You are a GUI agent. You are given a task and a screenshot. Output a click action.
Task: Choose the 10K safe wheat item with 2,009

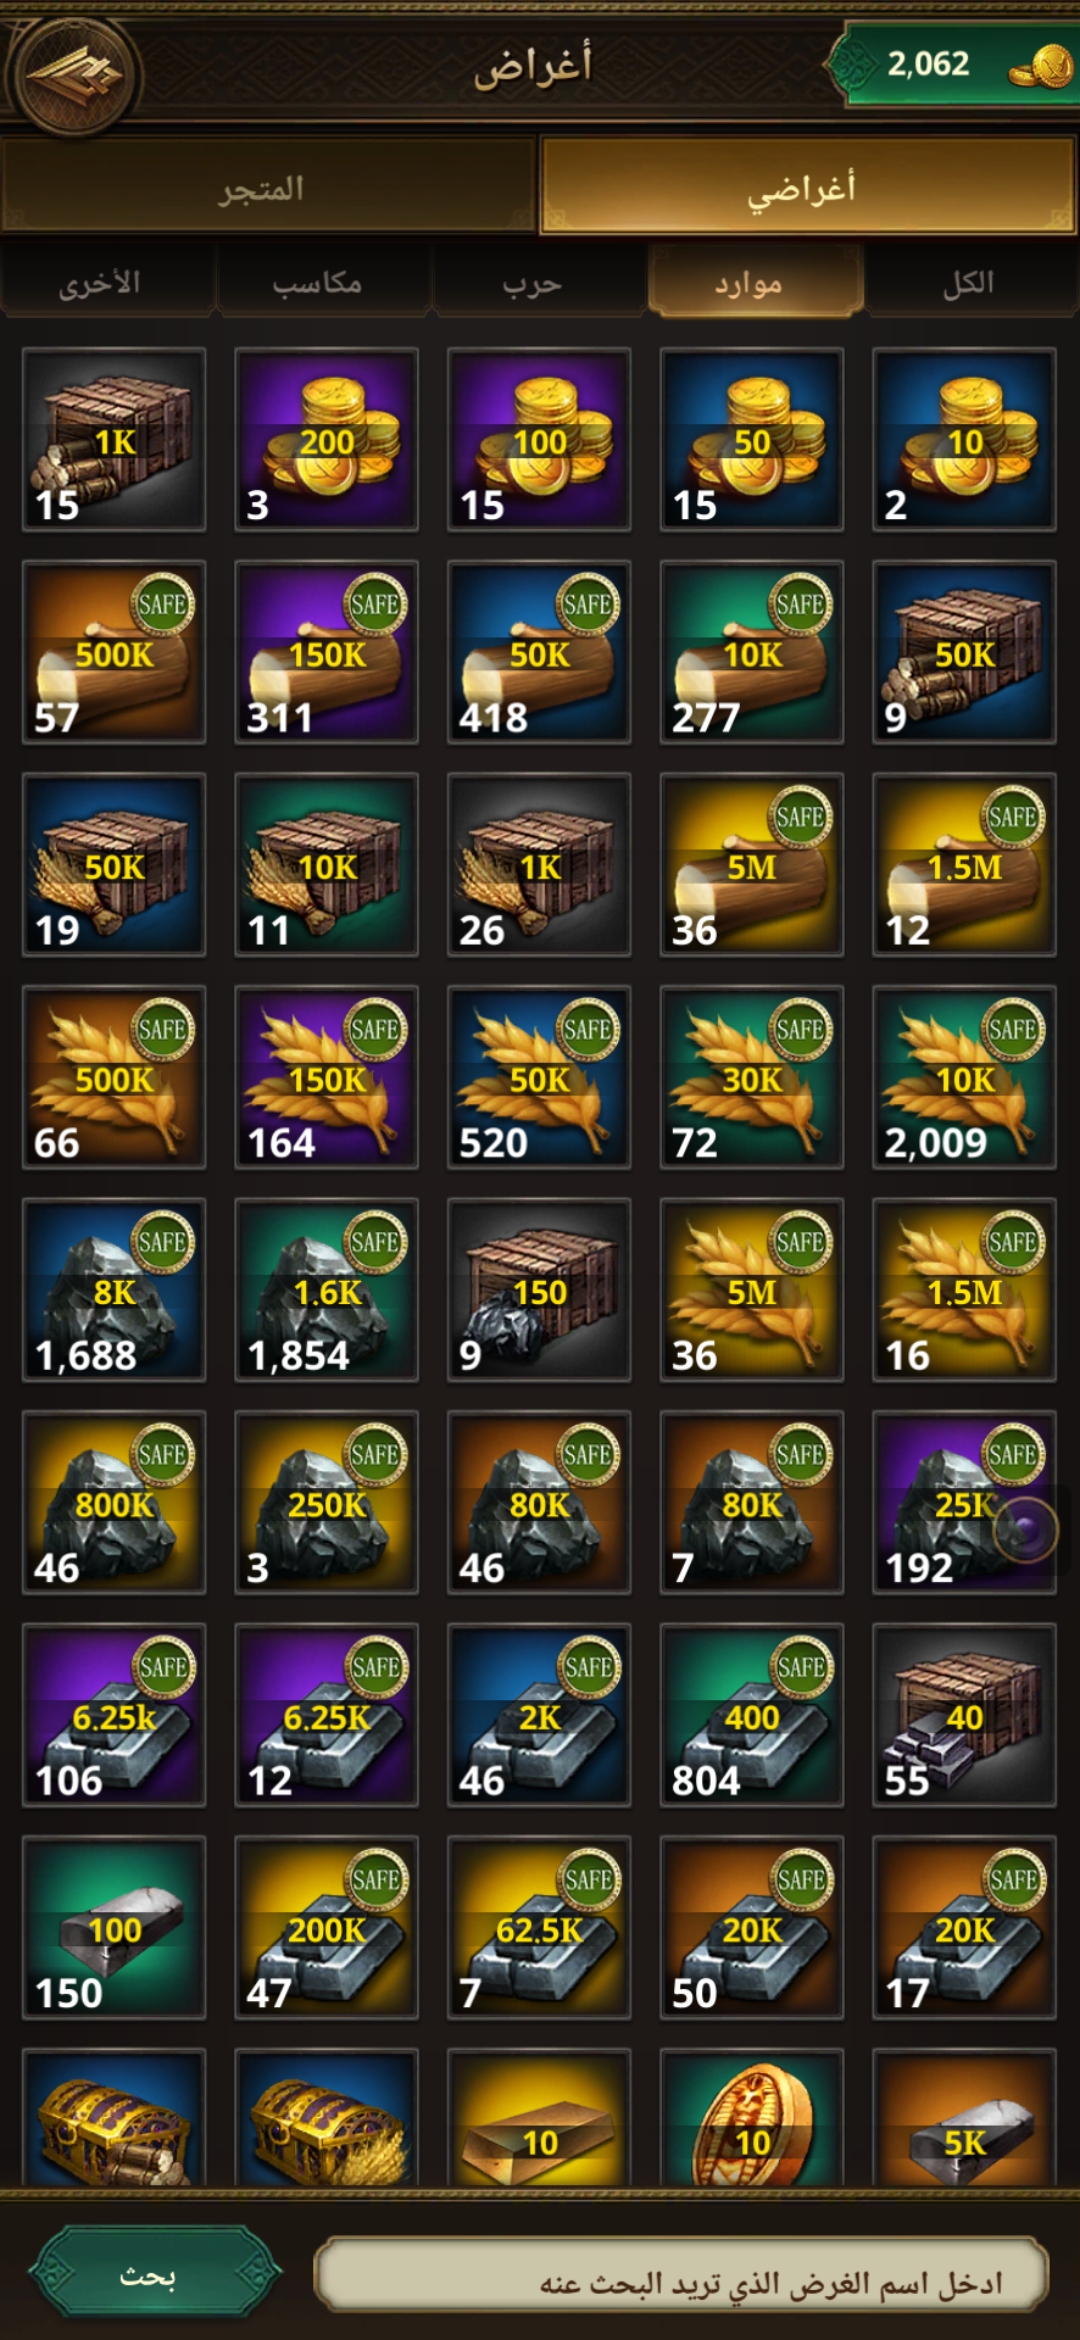click(x=964, y=1077)
